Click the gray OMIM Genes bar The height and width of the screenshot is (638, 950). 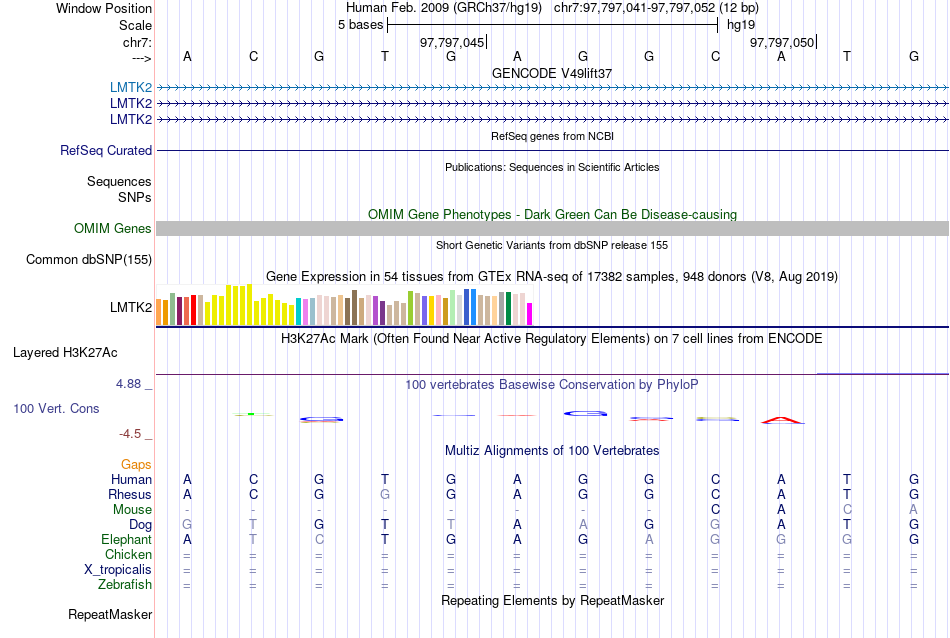tap(552, 228)
